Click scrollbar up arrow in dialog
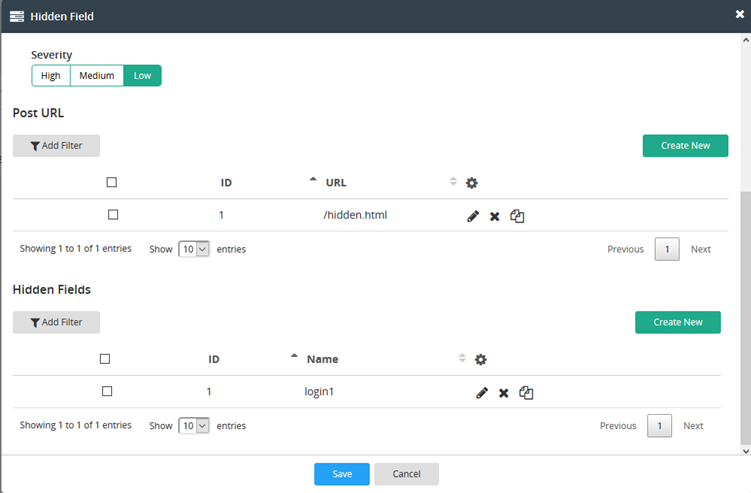Screen dimensions: 751x493 (746, 40)
